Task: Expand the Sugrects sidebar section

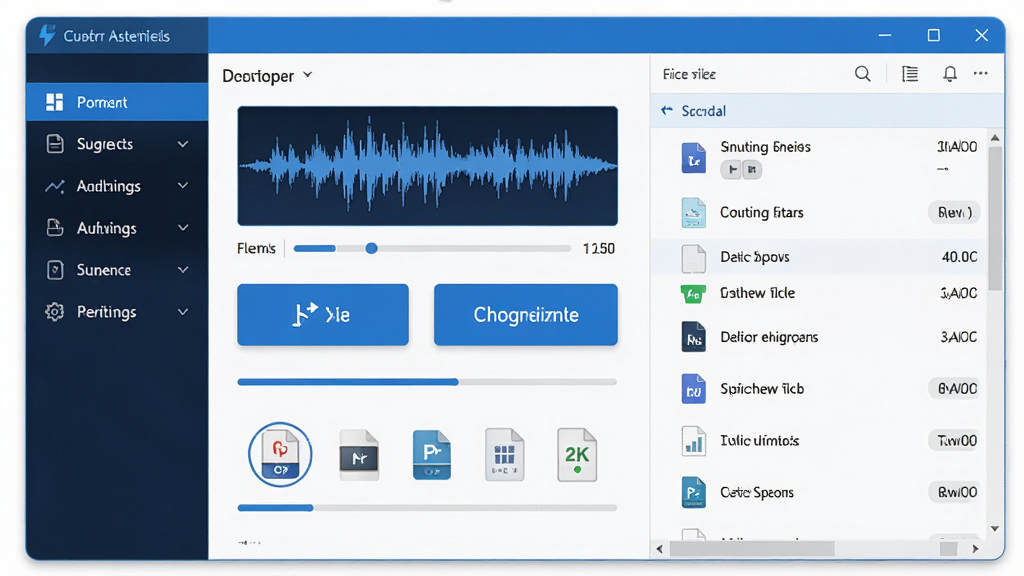Action: [183, 144]
